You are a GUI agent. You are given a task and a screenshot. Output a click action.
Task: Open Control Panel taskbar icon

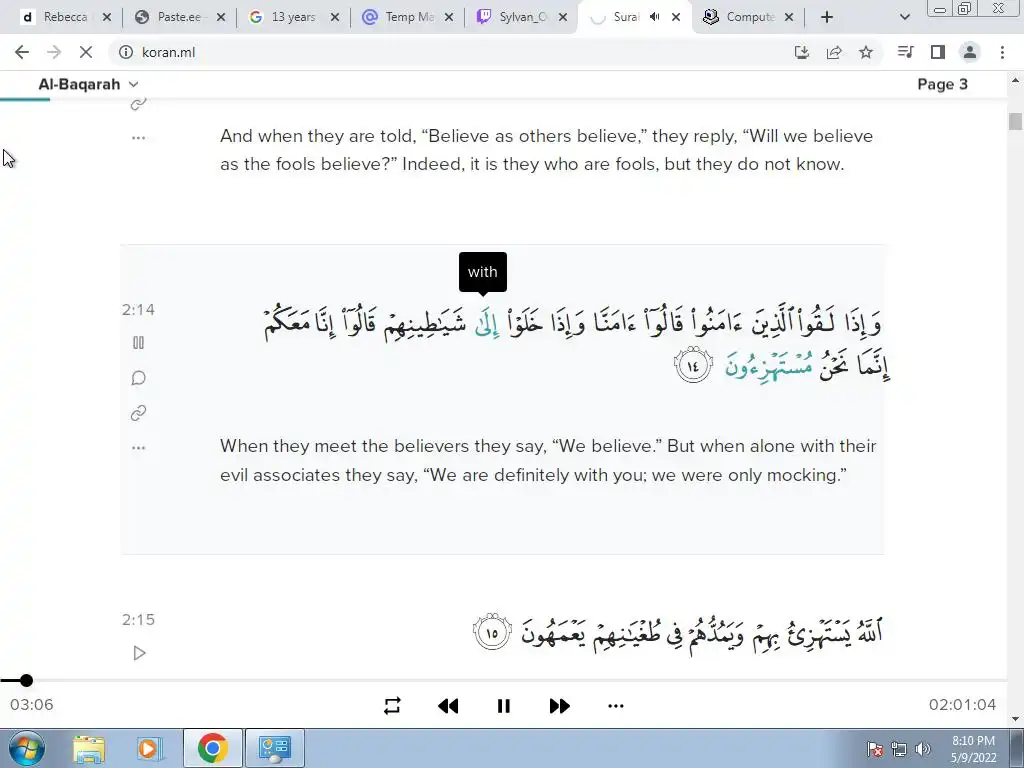click(x=274, y=748)
